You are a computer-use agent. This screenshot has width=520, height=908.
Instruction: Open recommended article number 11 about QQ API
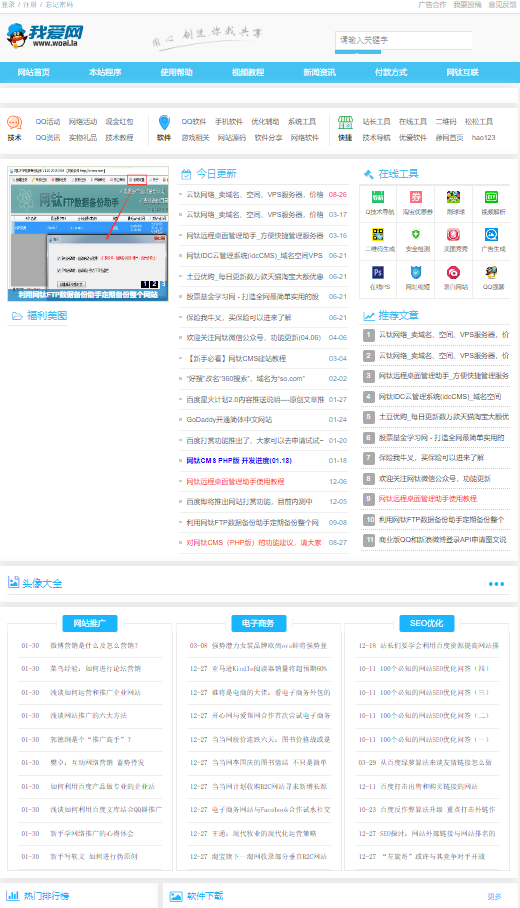pyautogui.click(x=442, y=540)
